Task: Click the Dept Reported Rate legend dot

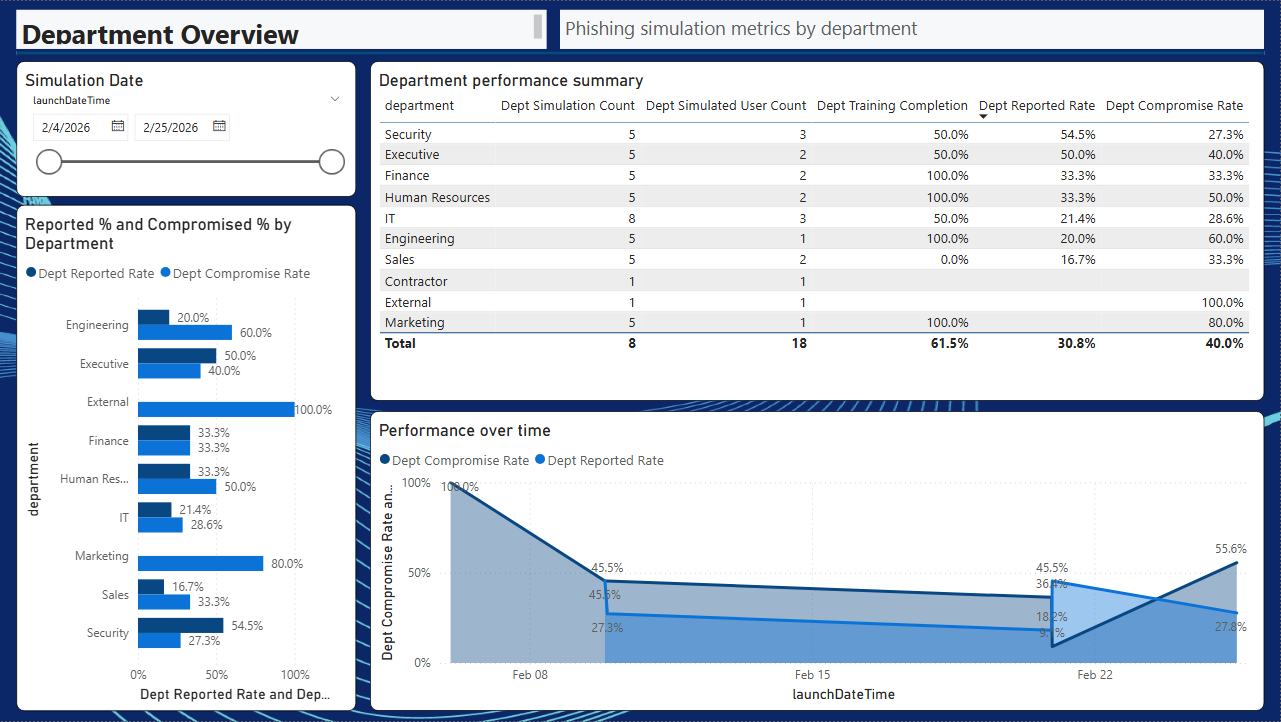Action: point(32,273)
